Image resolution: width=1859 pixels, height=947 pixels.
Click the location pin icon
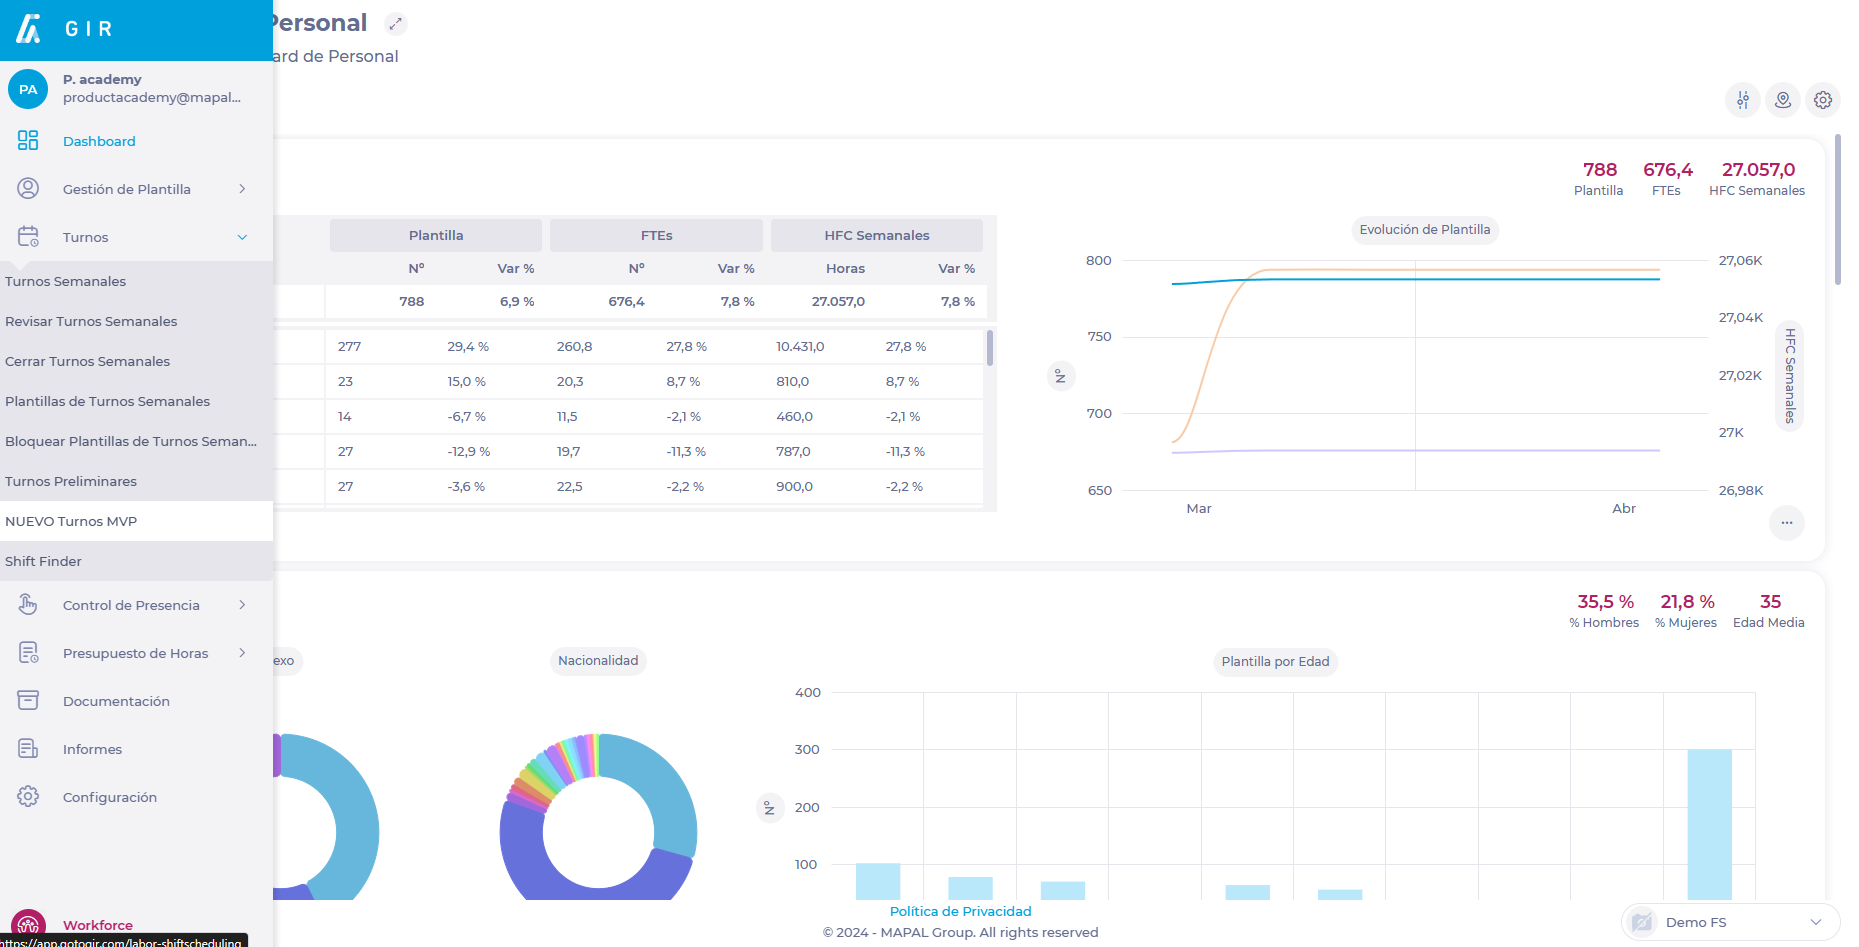(1782, 100)
